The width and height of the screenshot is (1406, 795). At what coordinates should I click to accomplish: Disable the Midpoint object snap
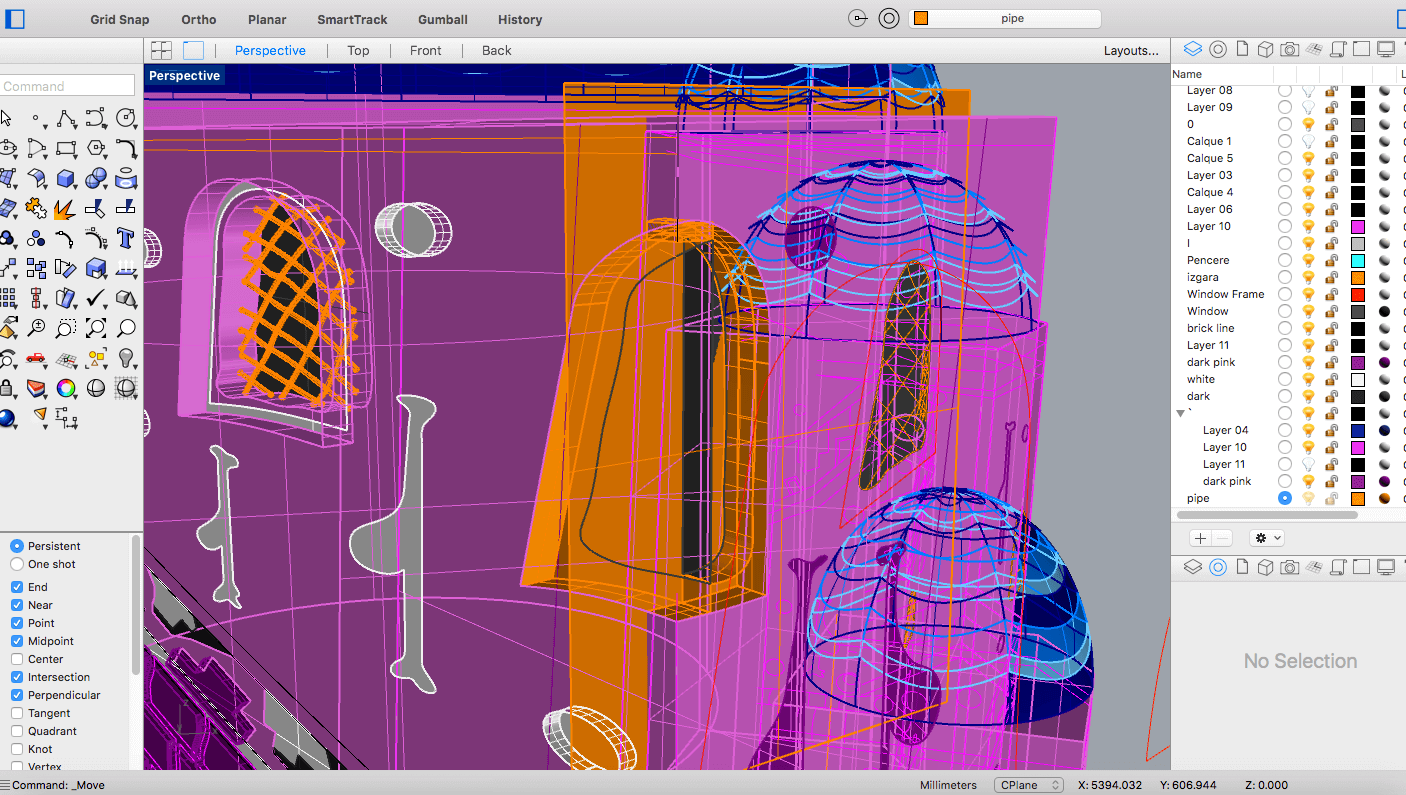pos(17,641)
